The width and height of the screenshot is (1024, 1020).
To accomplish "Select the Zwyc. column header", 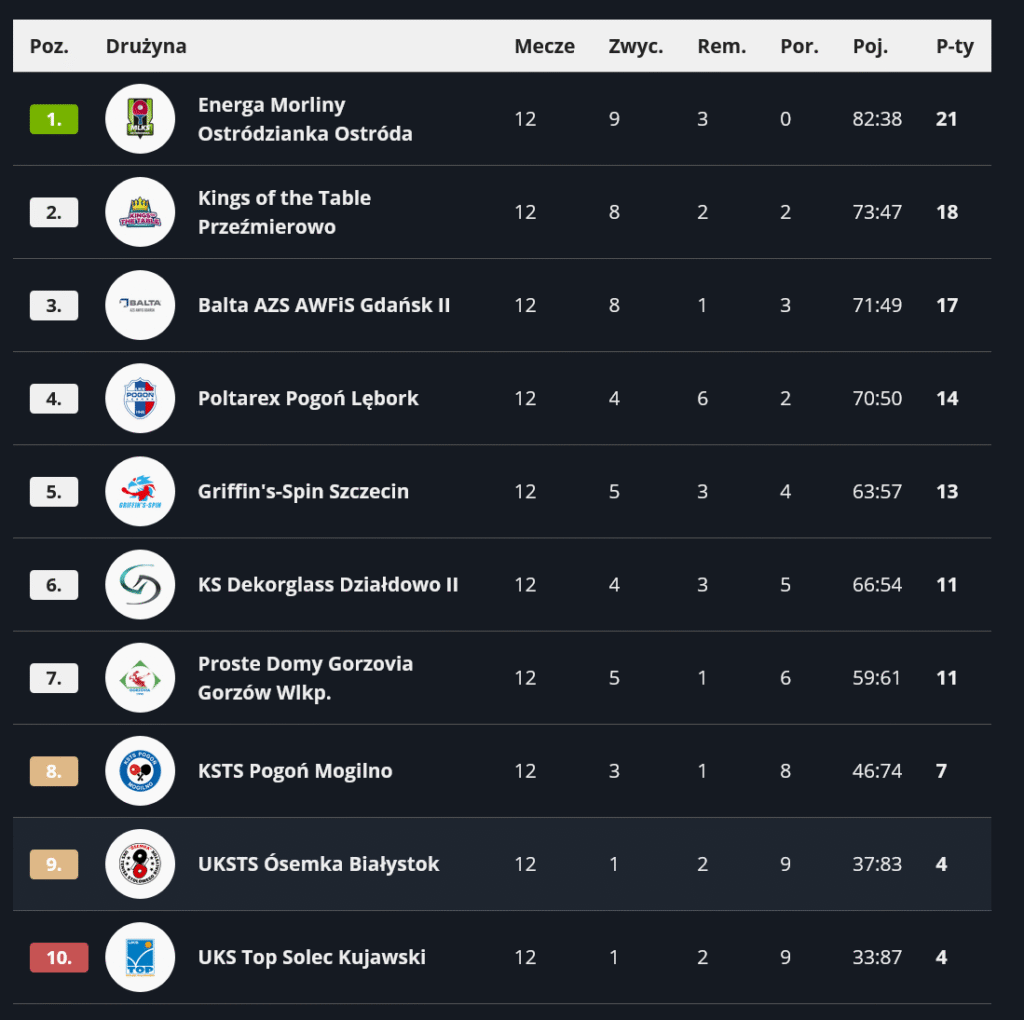I will 635,46.
